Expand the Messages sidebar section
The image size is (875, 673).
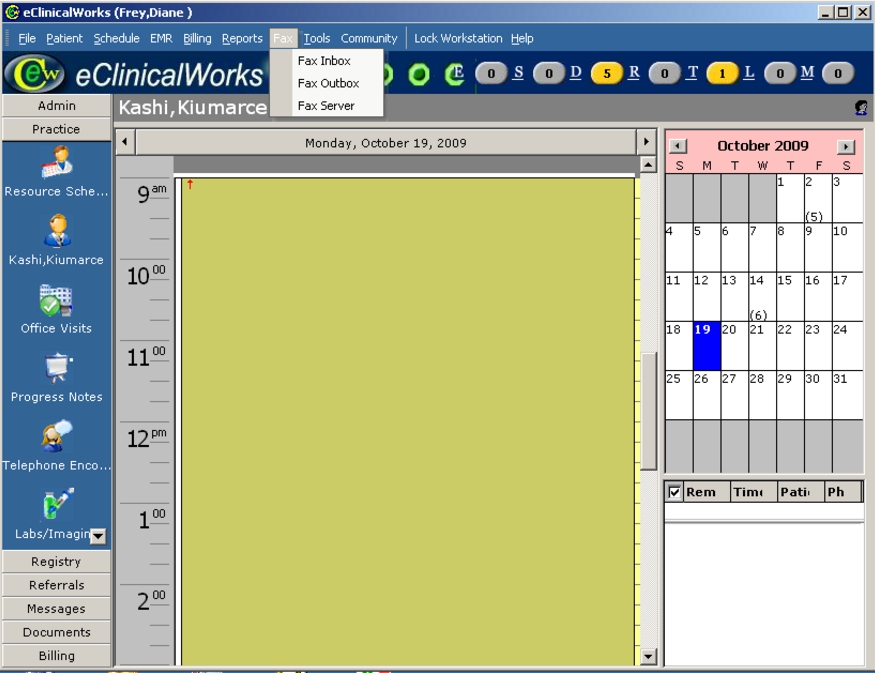click(56, 608)
